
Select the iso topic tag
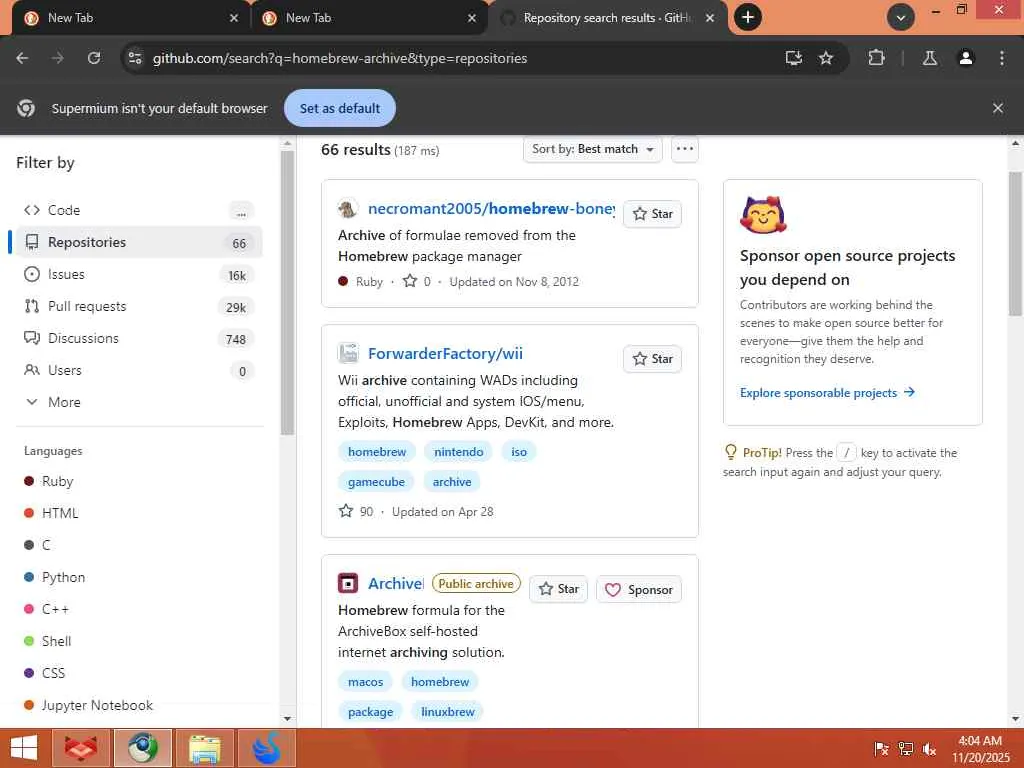click(519, 452)
